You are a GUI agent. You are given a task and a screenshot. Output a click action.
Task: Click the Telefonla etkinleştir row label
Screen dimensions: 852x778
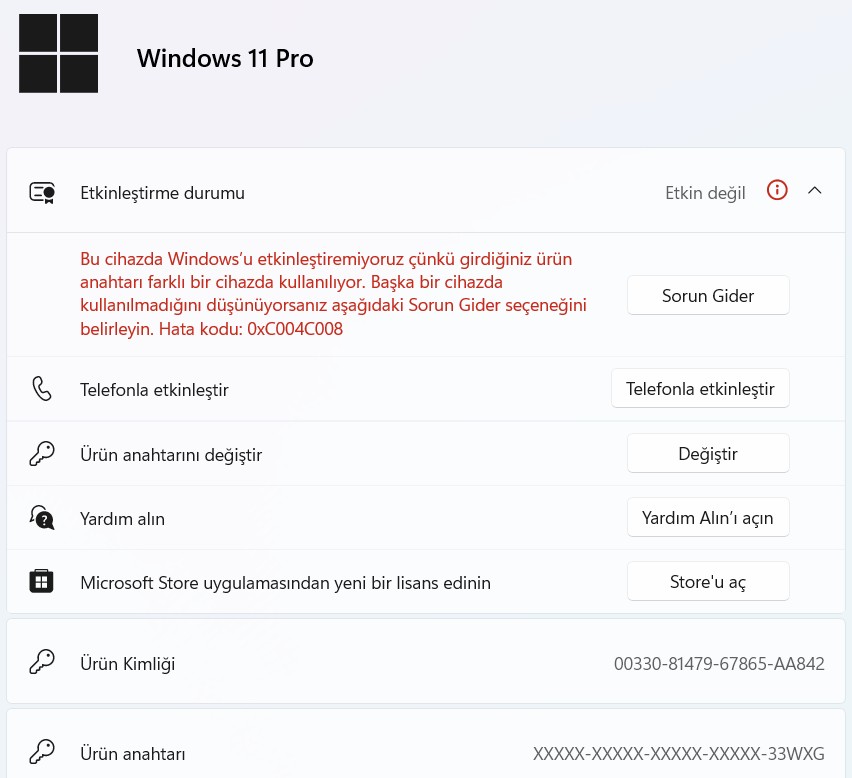click(154, 390)
